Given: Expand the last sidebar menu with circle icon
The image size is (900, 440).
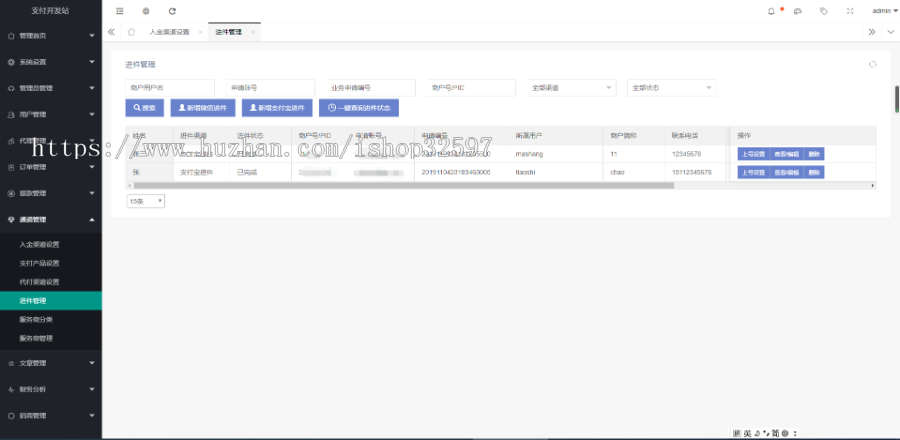Looking at the screenshot, I should (51, 416).
